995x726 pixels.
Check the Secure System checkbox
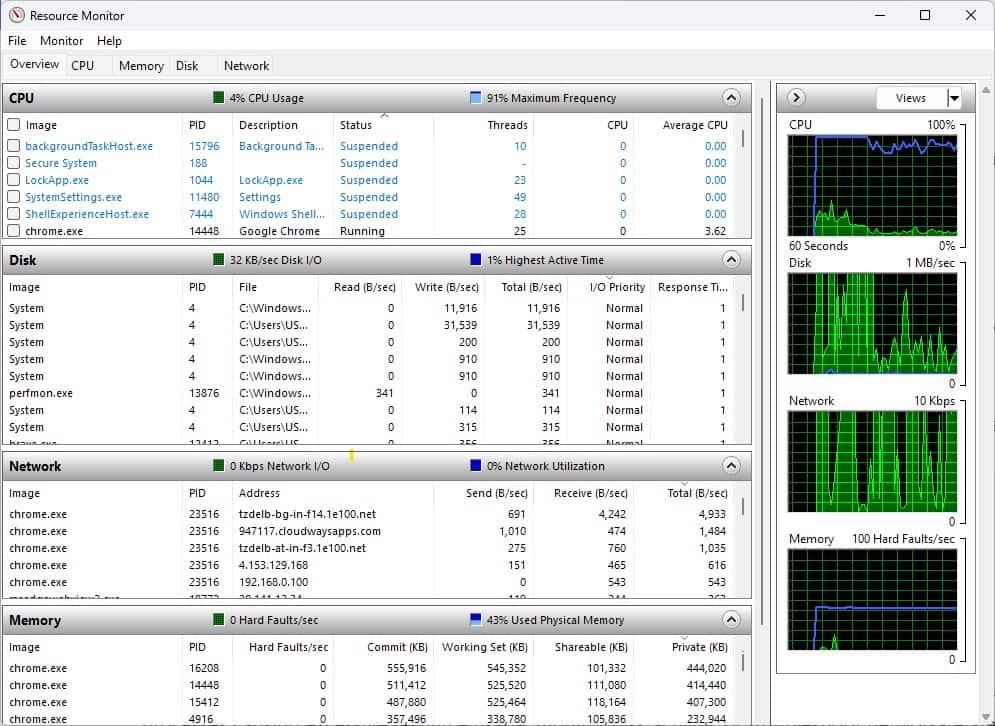[13, 163]
